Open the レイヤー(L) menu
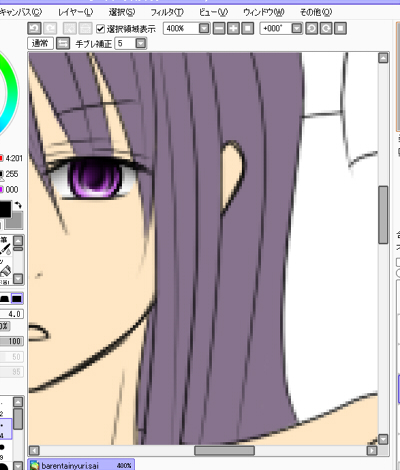Viewport: 400px width, 470px height. [x=75, y=12]
